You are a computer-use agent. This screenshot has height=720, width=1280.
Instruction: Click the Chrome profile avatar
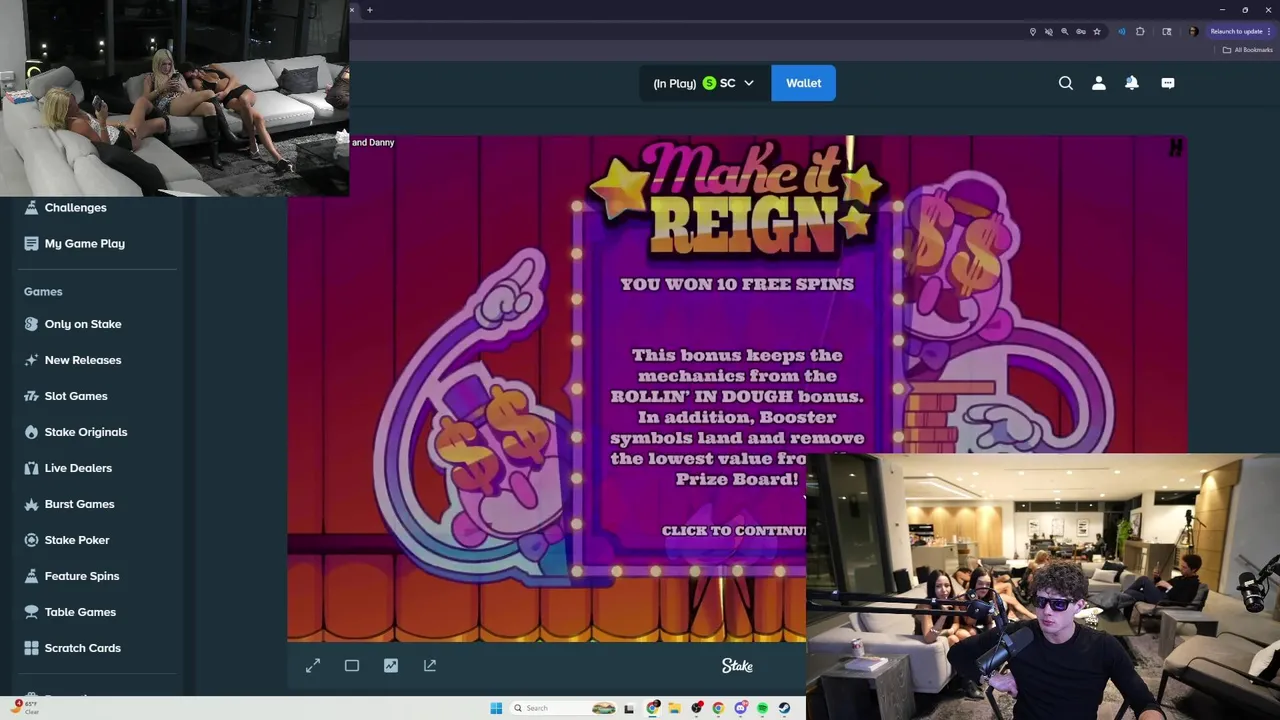(x=1193, y=31)
